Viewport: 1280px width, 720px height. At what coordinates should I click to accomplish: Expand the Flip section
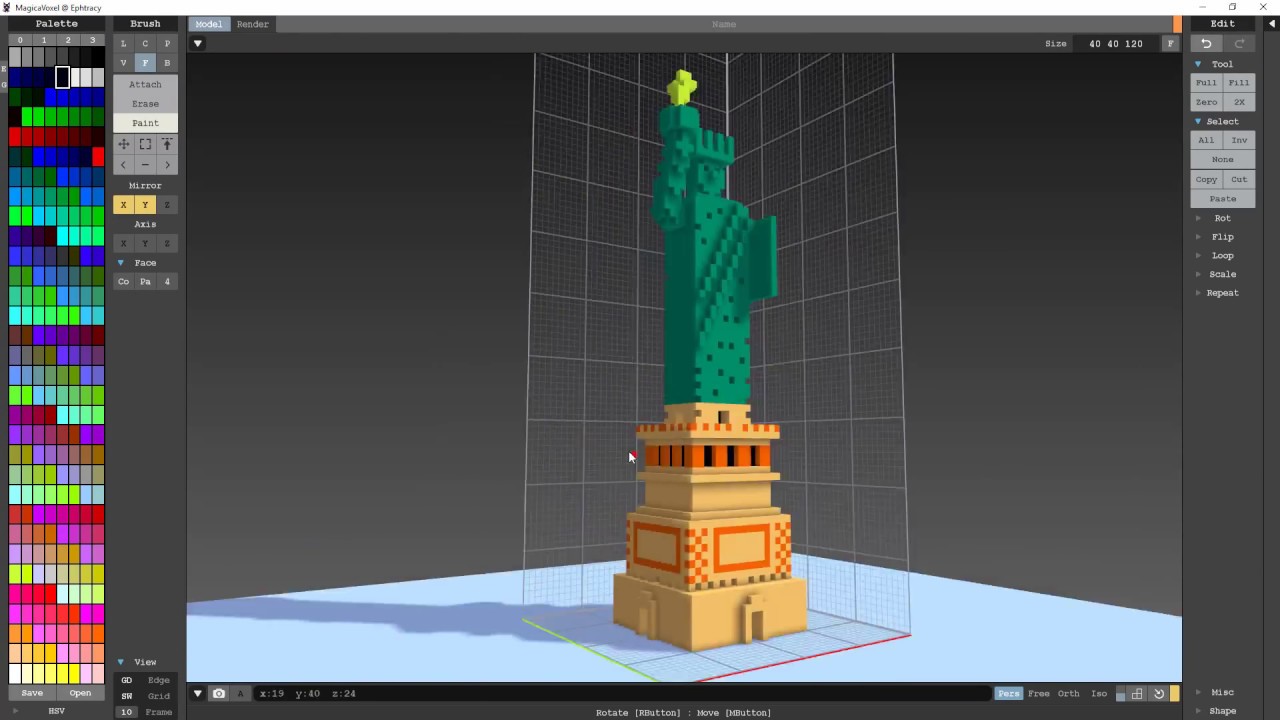(x=1198, y=237)
